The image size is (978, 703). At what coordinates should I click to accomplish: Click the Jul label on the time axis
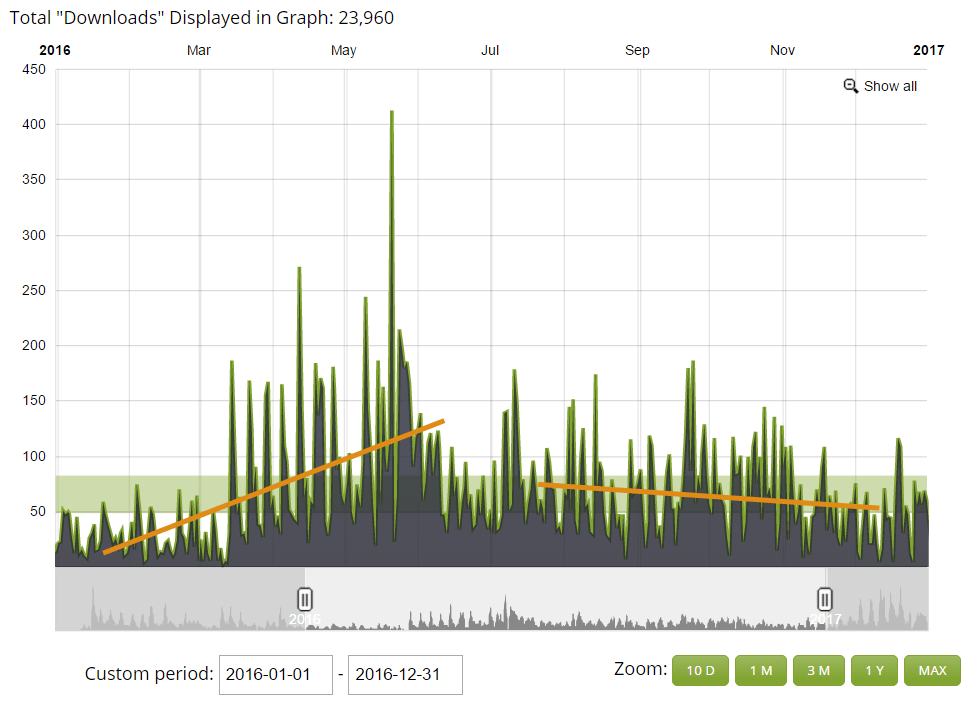(490, 51)
